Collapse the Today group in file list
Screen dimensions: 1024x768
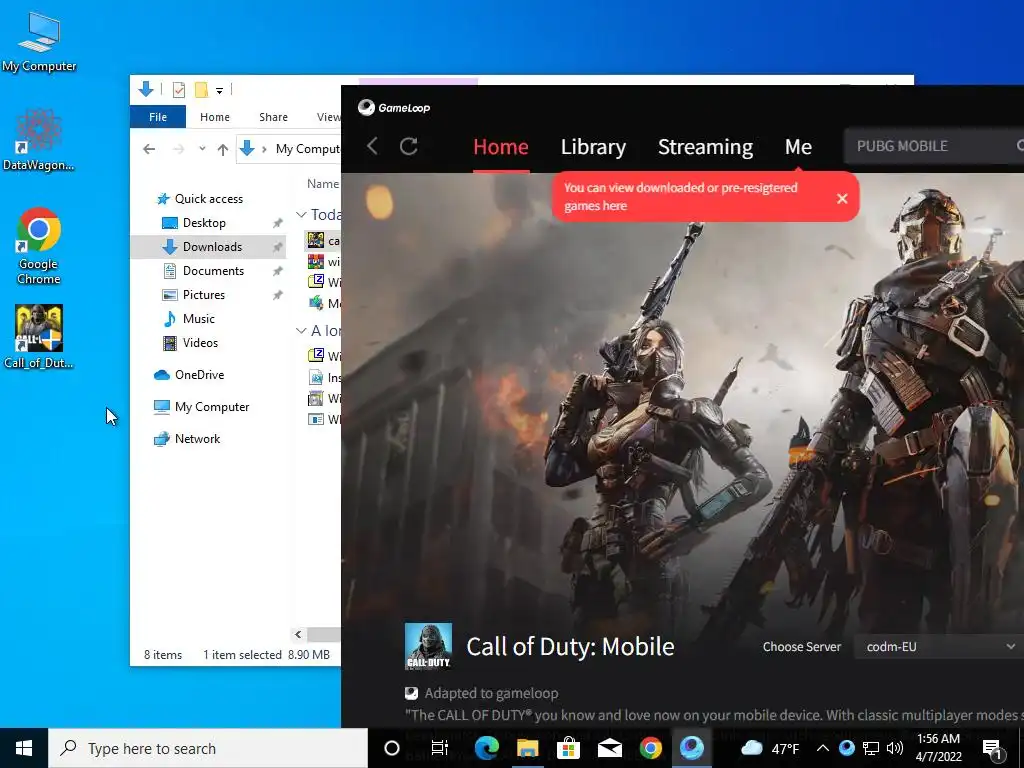pos(301,215)
